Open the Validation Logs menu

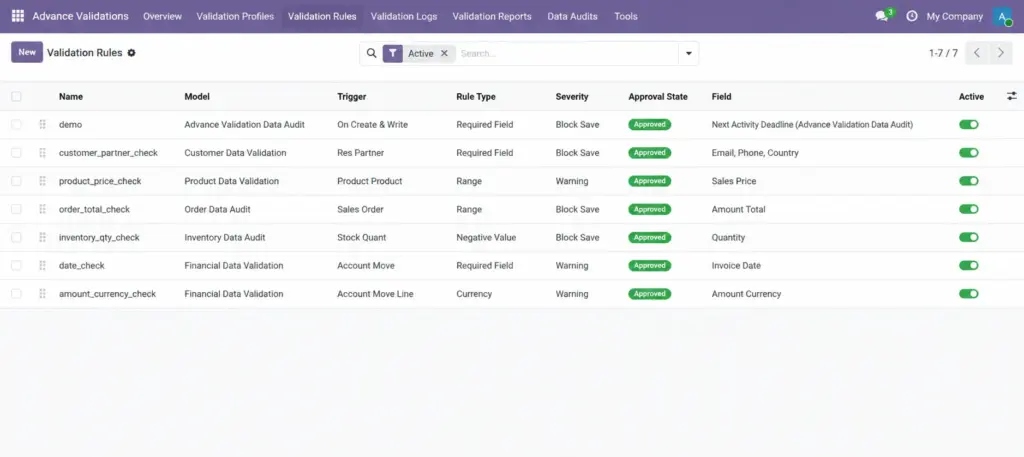(x=404, y=16)
